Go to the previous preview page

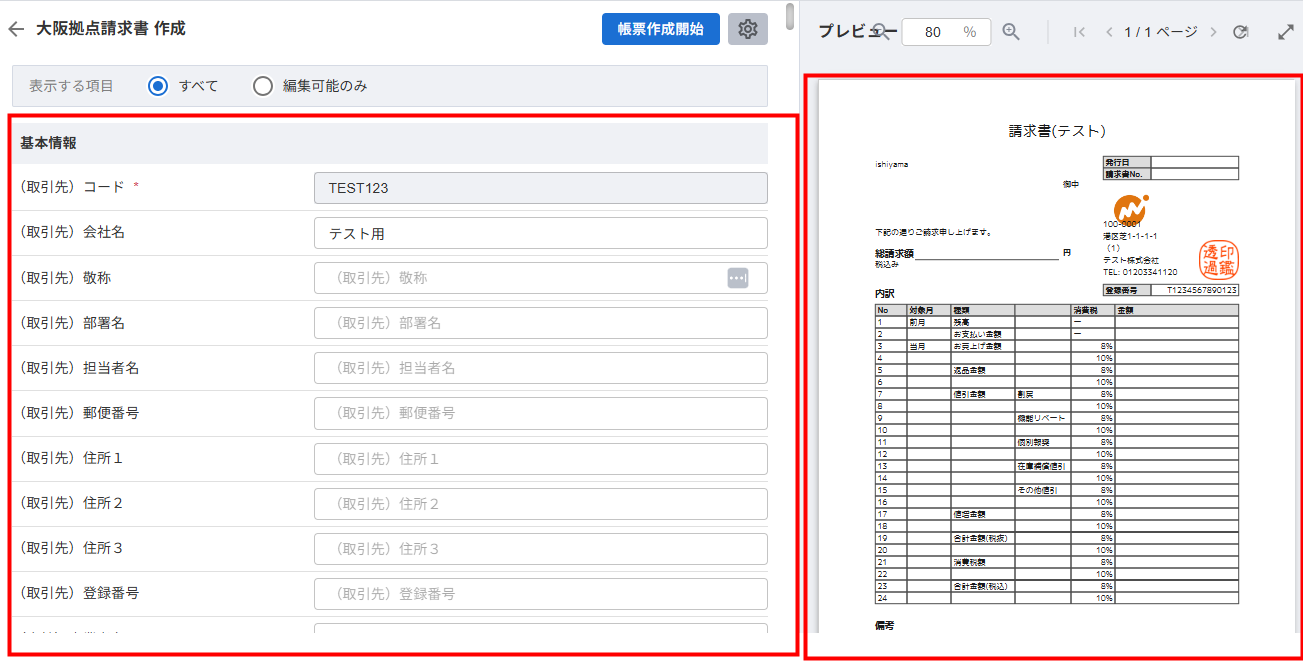tap(1108, 32)
